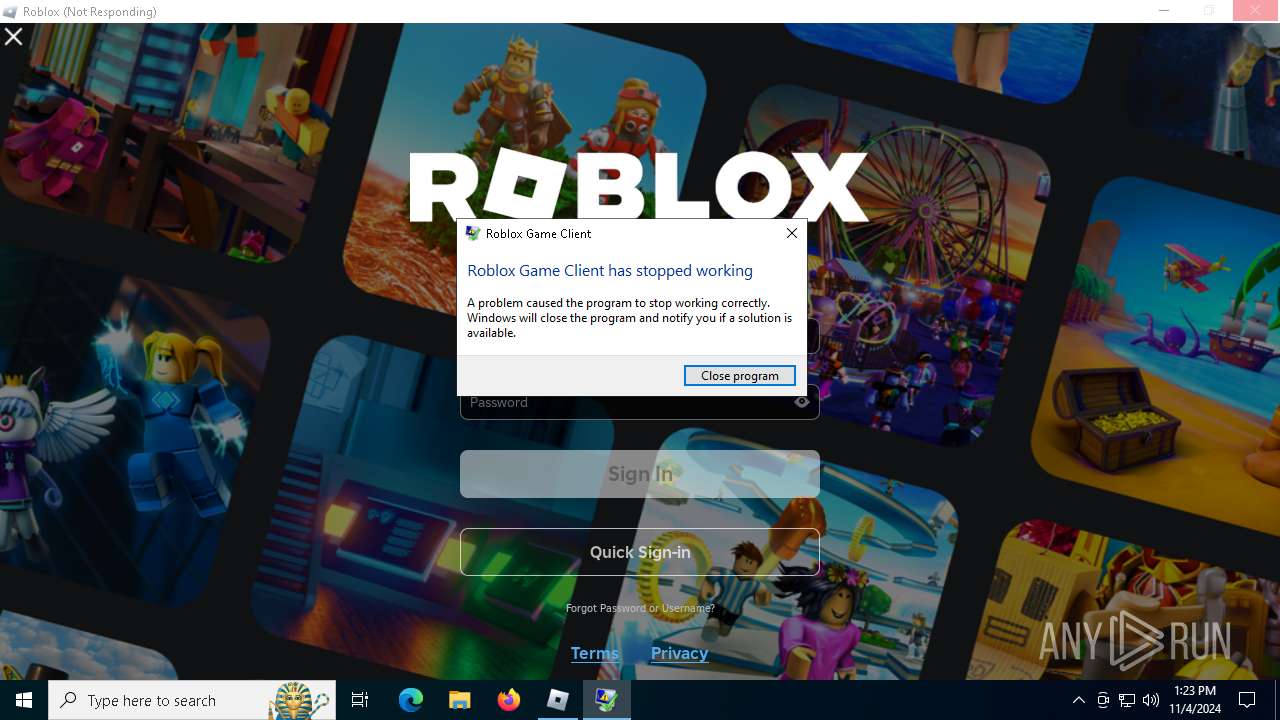1280x720 pixels.
Task: Launch Microsoft Edge from taskbar
Action: coord(411,700)
